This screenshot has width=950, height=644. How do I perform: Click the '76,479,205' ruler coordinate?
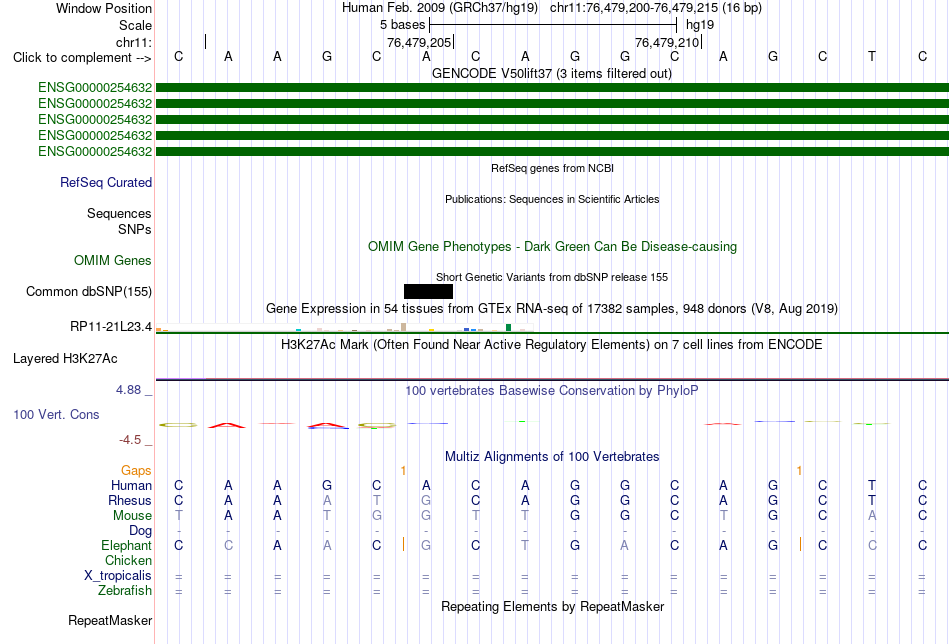tap(419, 42)
